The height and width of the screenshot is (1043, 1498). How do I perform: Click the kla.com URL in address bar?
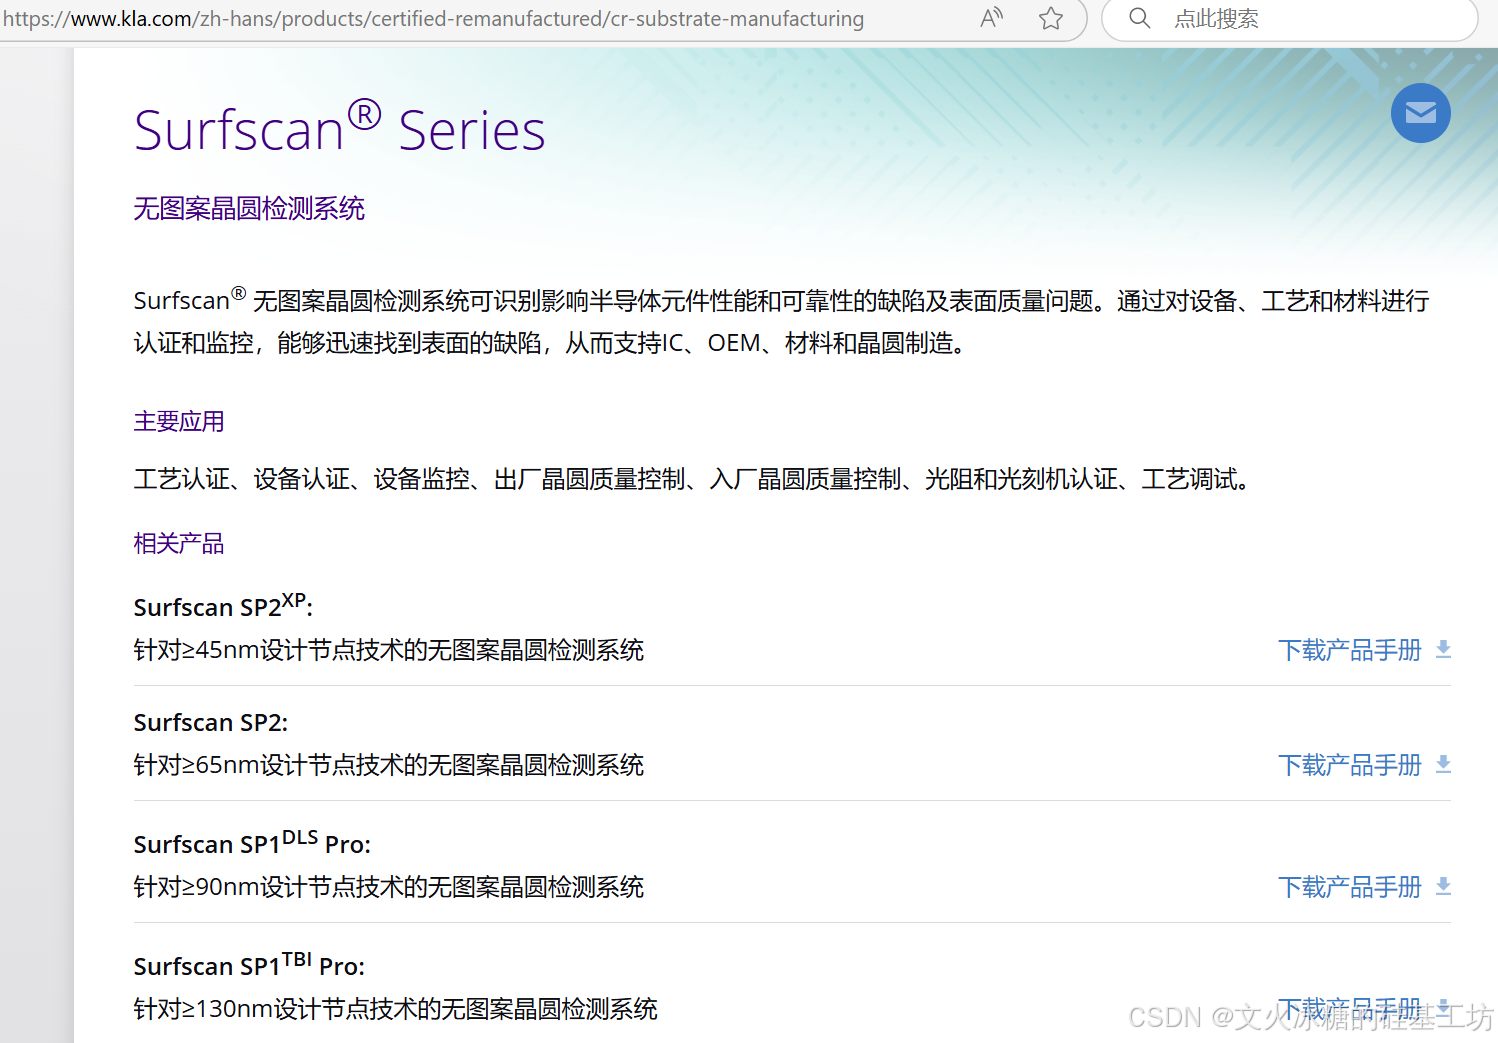click(433, 18)
